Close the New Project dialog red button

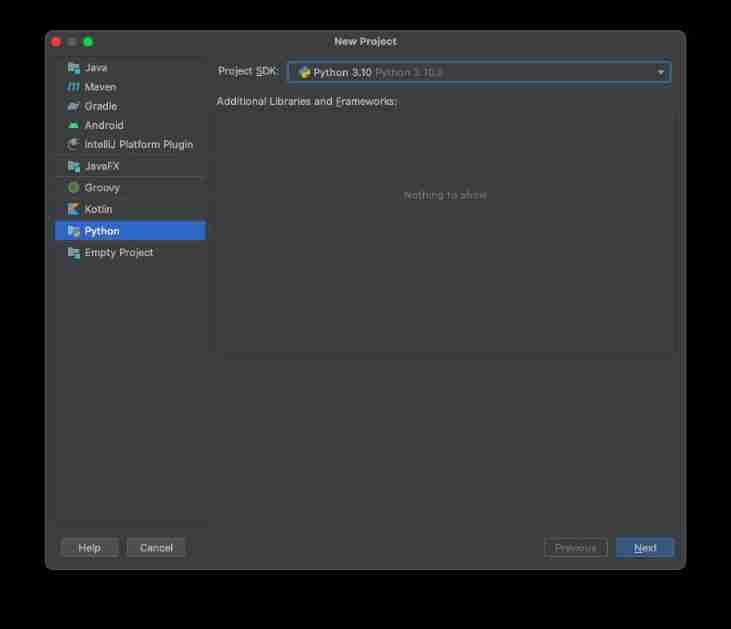click(56, 42)
